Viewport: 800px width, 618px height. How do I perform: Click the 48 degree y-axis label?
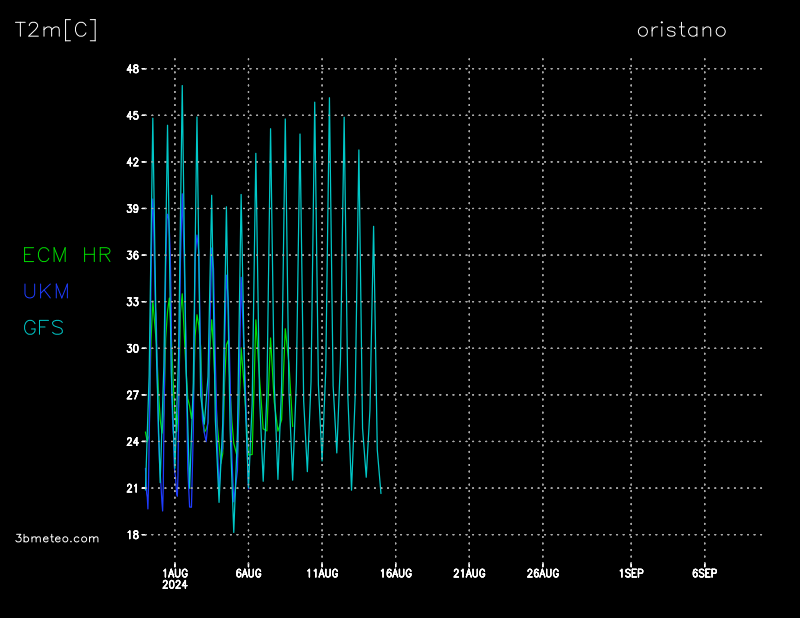(132, 68)
